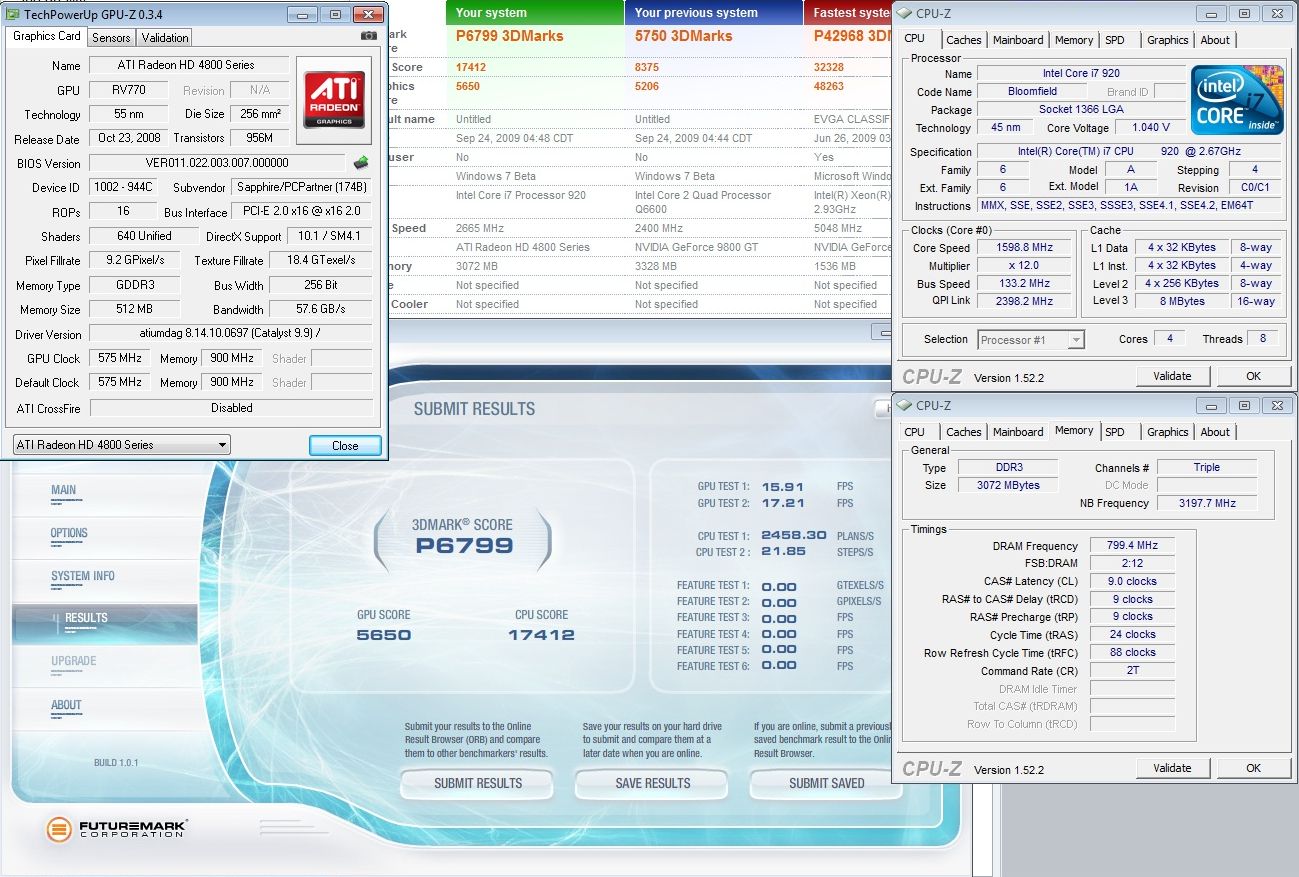Click CPU-Z Name field Intel Core i7 920
1299x877 pixels.
(1081, 74)
